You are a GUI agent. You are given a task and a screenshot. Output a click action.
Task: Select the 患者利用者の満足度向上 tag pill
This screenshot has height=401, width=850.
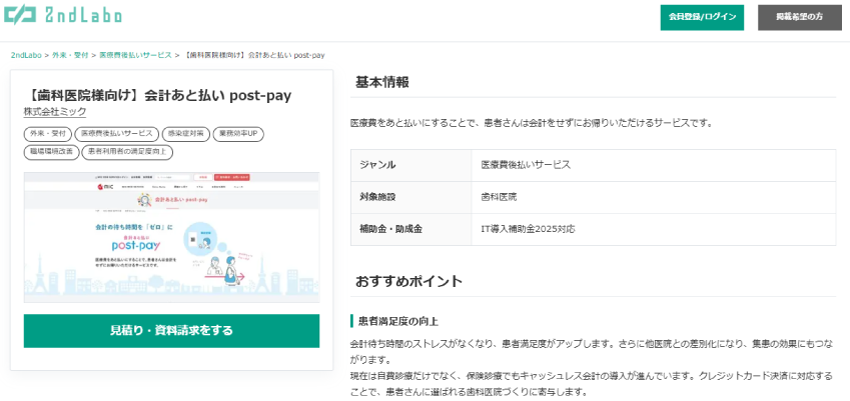point(127,152)
